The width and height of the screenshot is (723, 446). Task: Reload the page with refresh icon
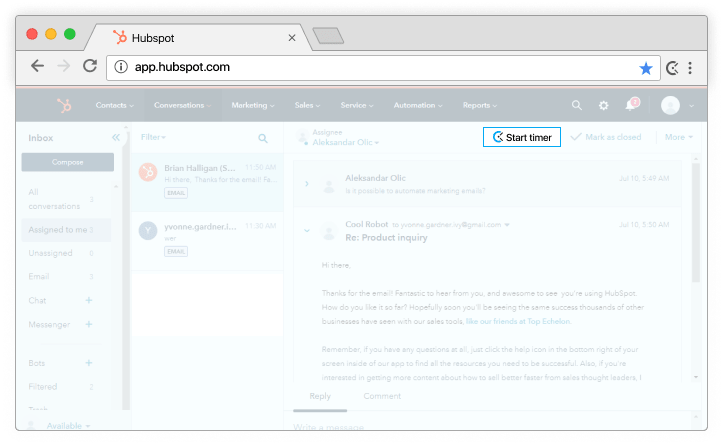click(x=90, y=65)
